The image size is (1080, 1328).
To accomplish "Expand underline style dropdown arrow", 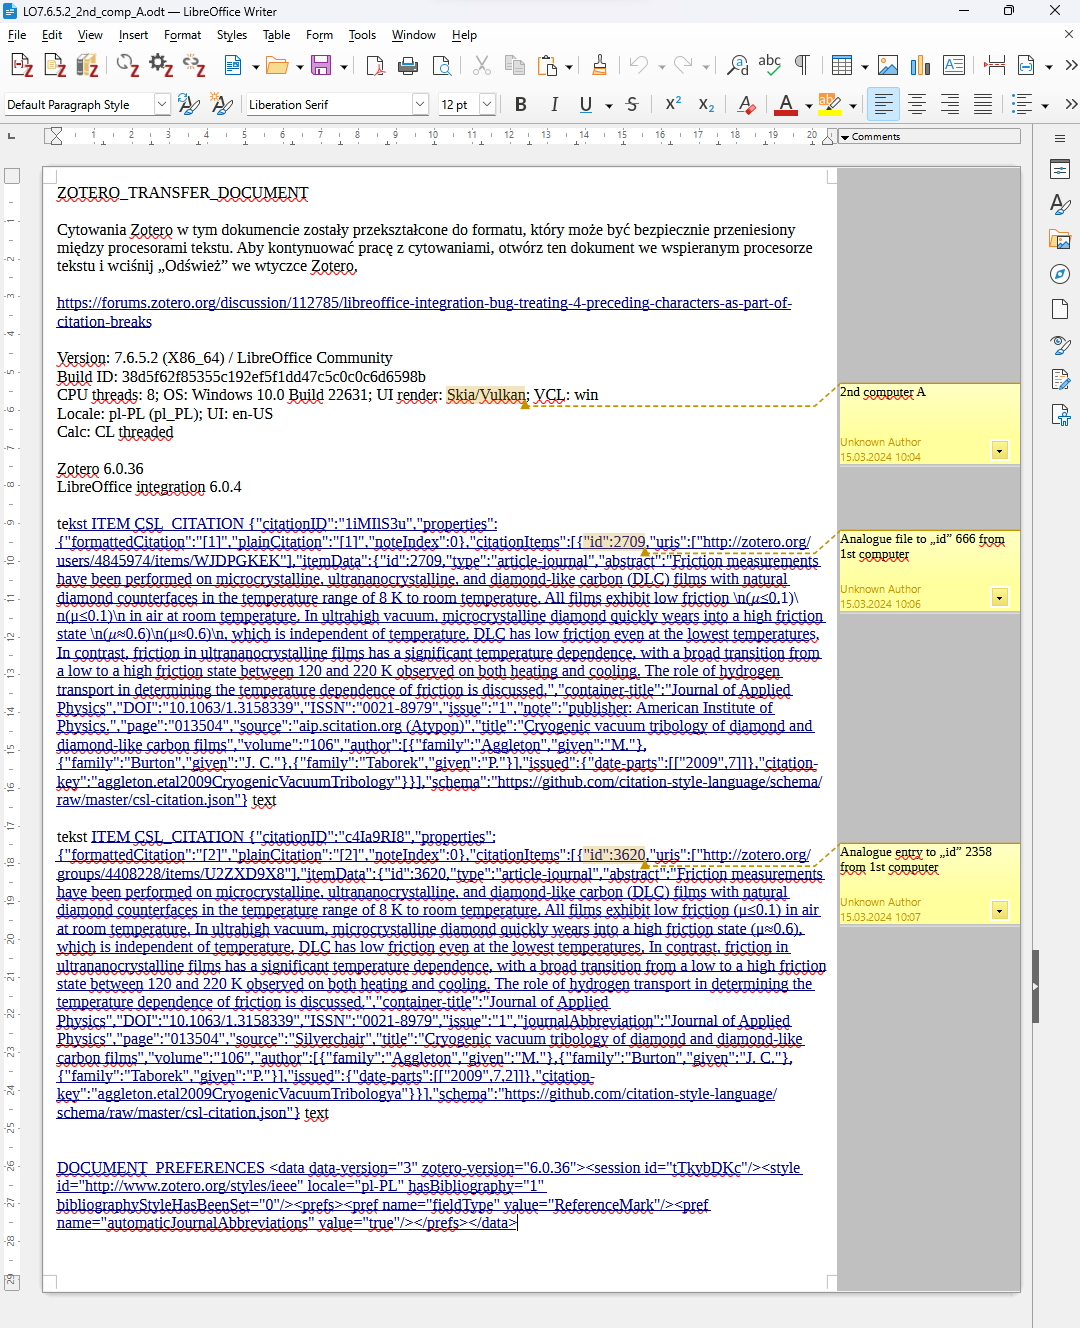I will tap(608, 105).
